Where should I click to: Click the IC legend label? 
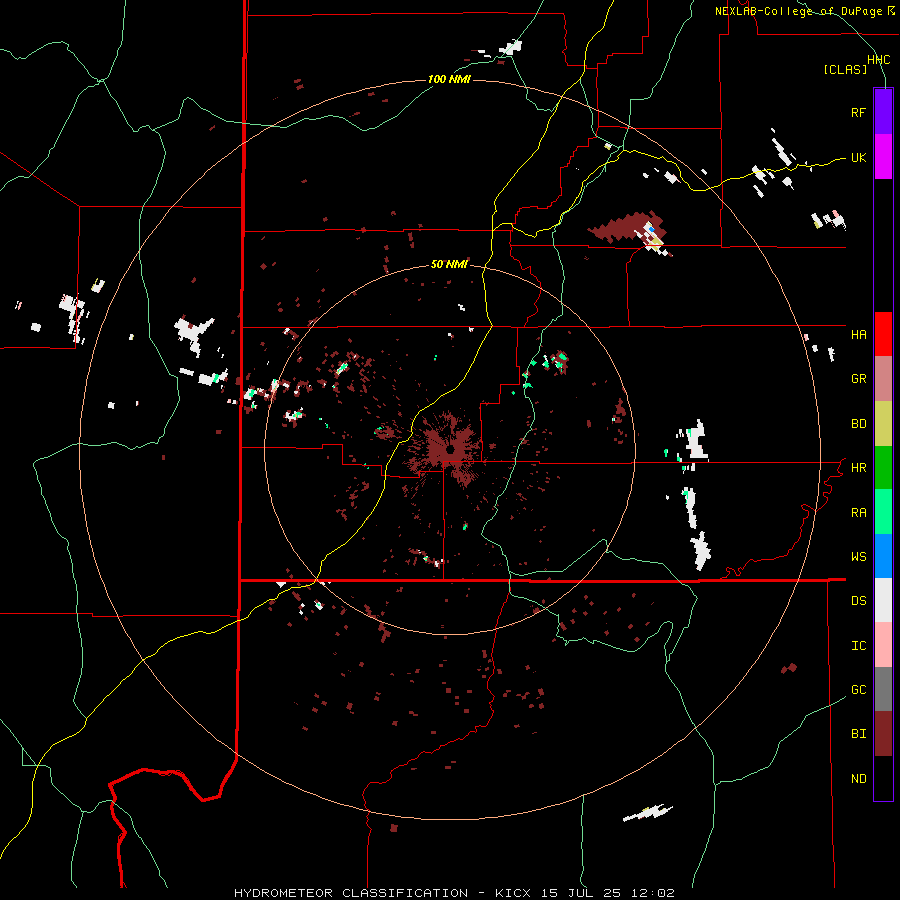[x=858, y=645]
